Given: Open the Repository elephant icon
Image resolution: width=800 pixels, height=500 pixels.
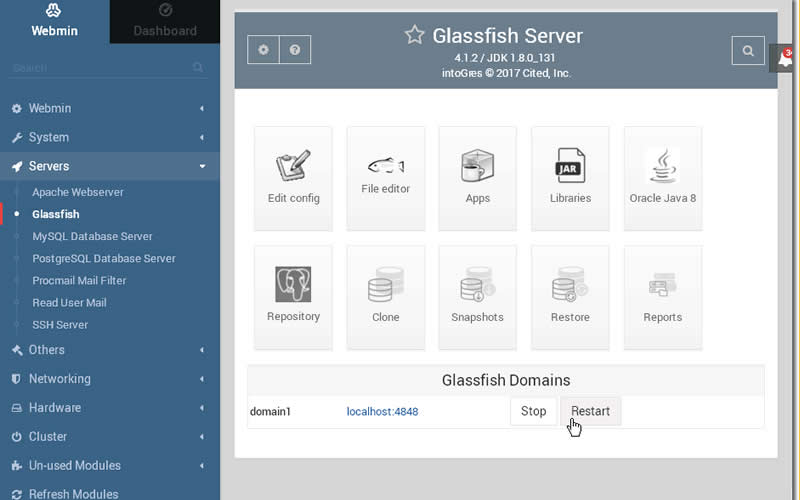Looking at the screenshot, I should click(293, 297).
